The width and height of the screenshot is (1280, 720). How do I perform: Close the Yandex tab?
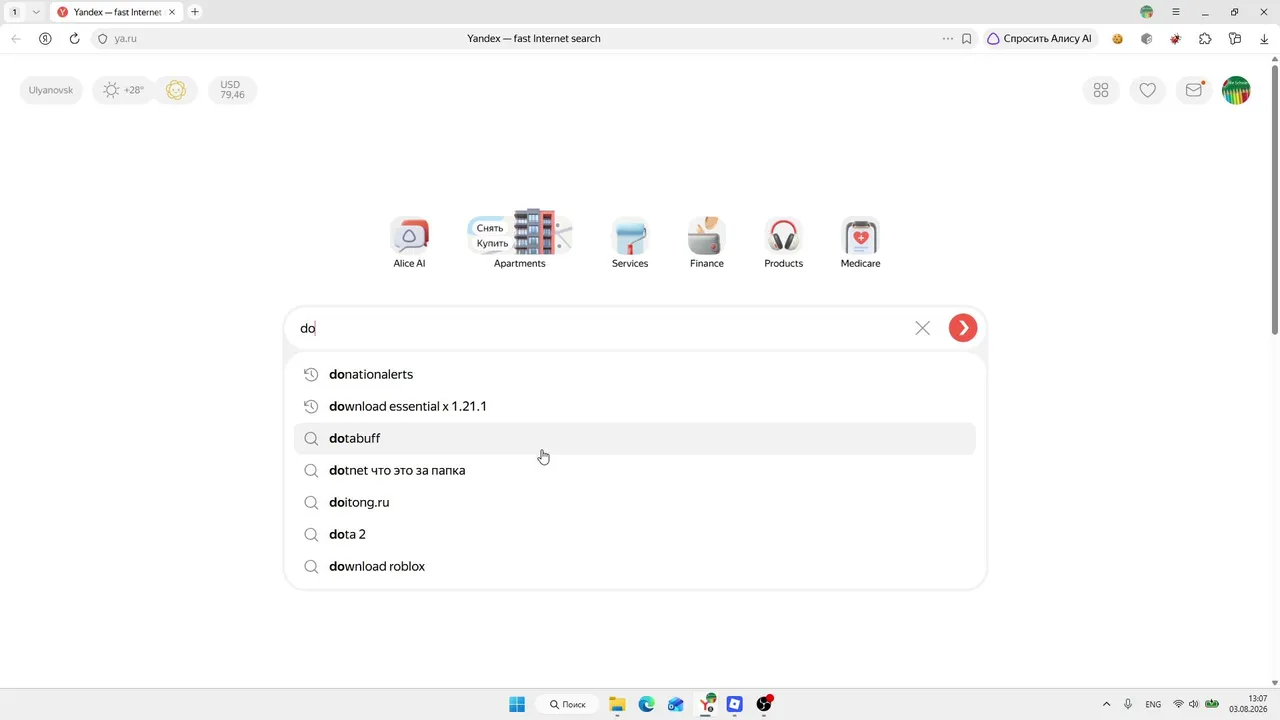[x=172, y=12]
